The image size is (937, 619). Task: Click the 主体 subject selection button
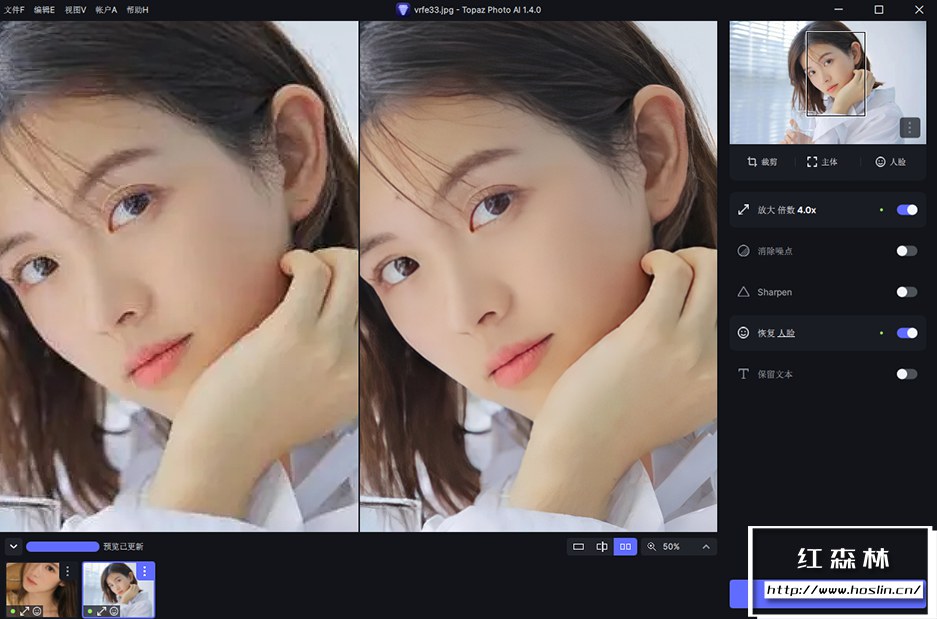[822, 161]
